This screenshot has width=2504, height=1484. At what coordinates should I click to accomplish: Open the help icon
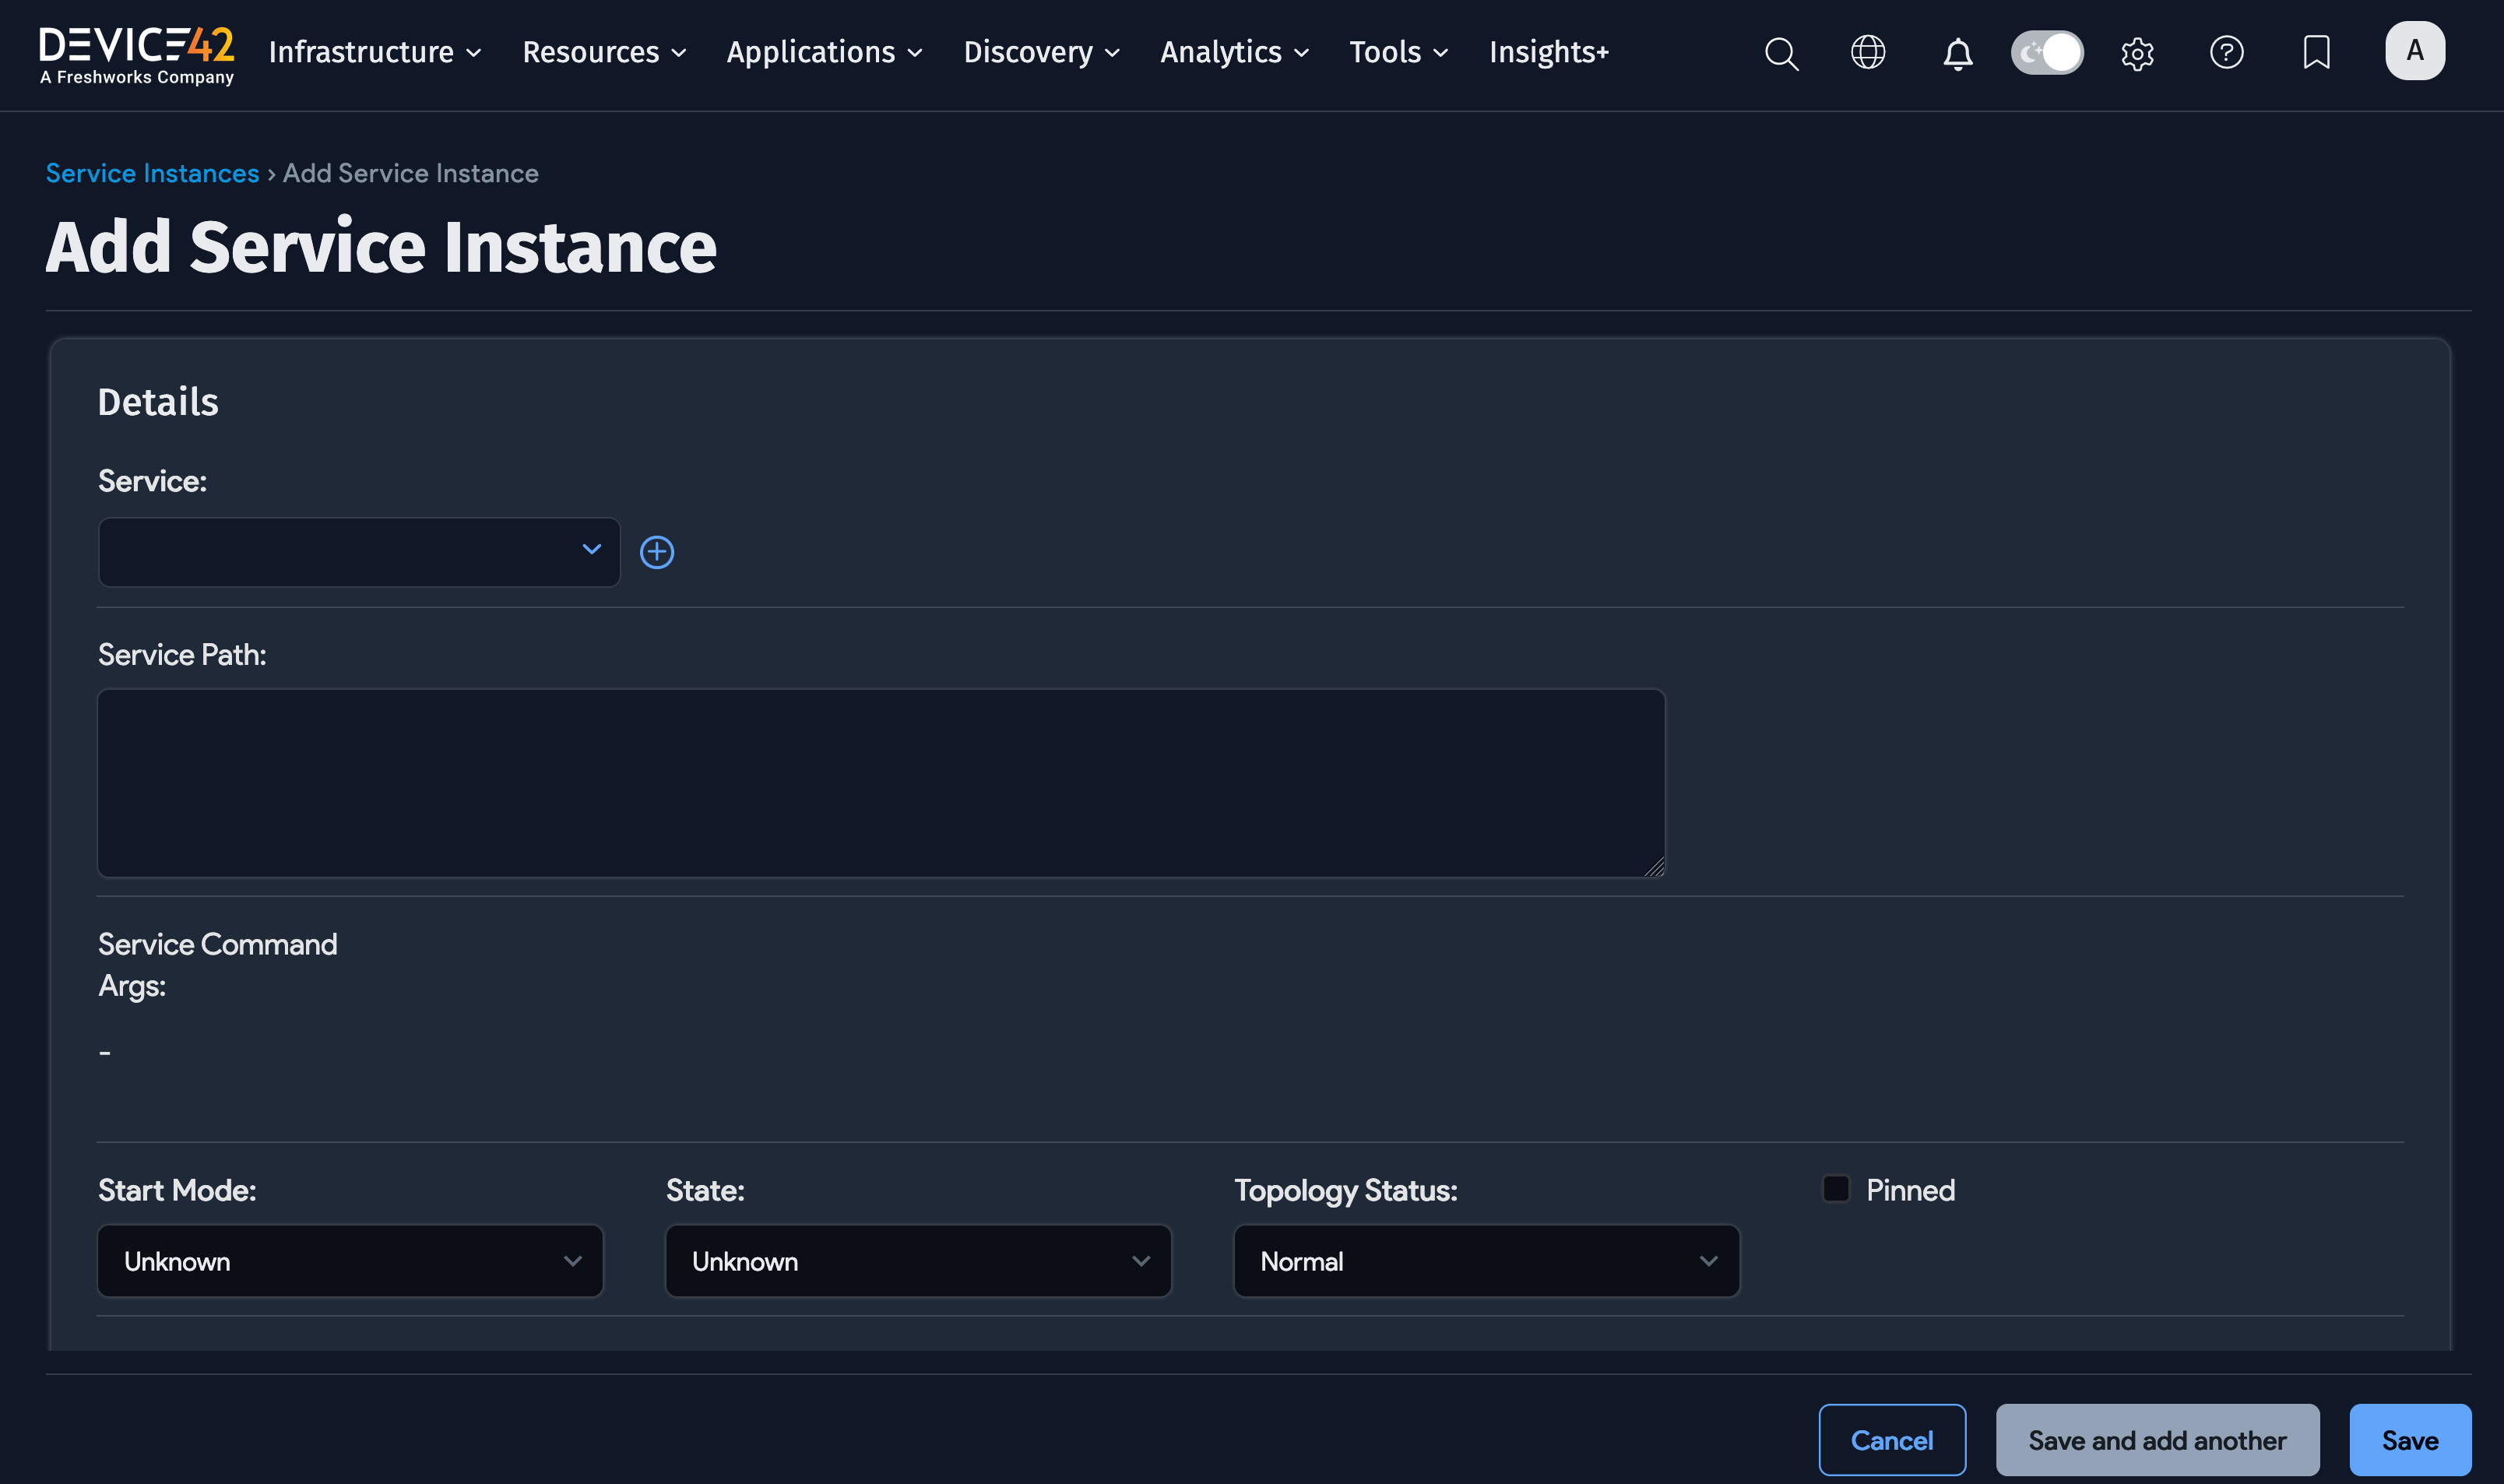(x=2227, y=52)
